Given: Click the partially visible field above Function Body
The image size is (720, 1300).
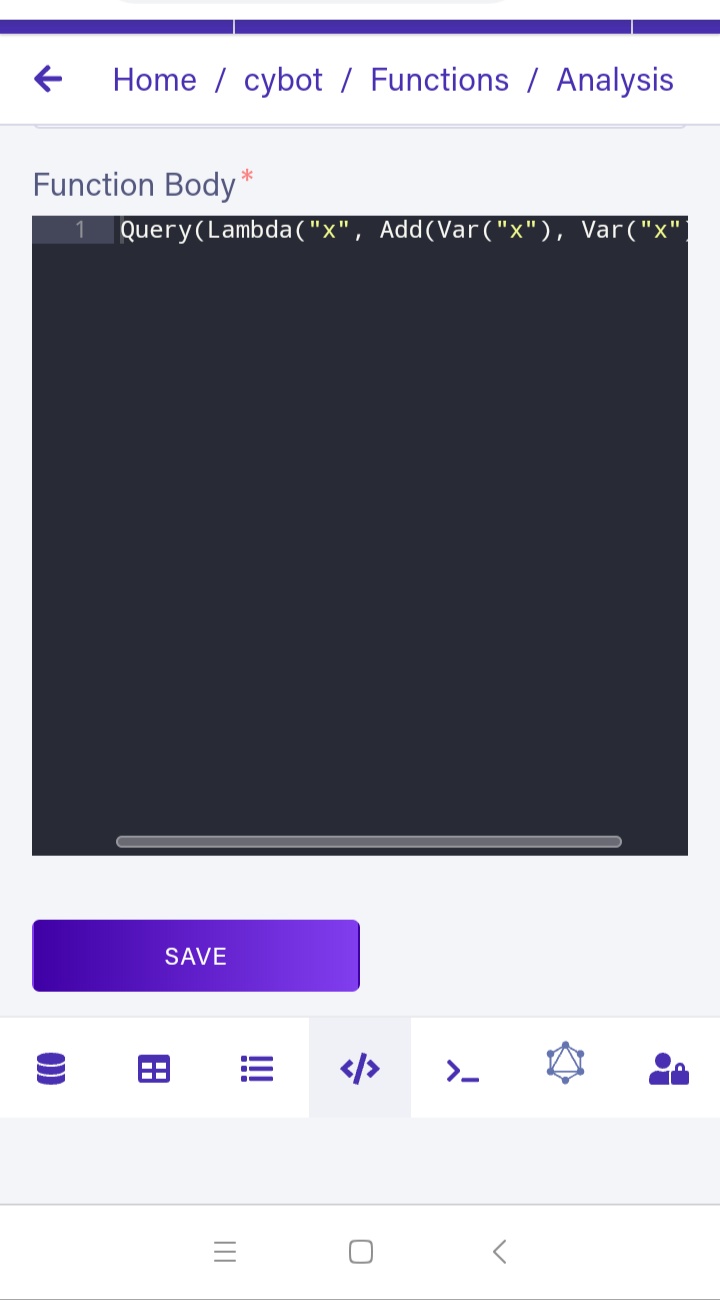Looking at the screenshot, I should point(360,126).
